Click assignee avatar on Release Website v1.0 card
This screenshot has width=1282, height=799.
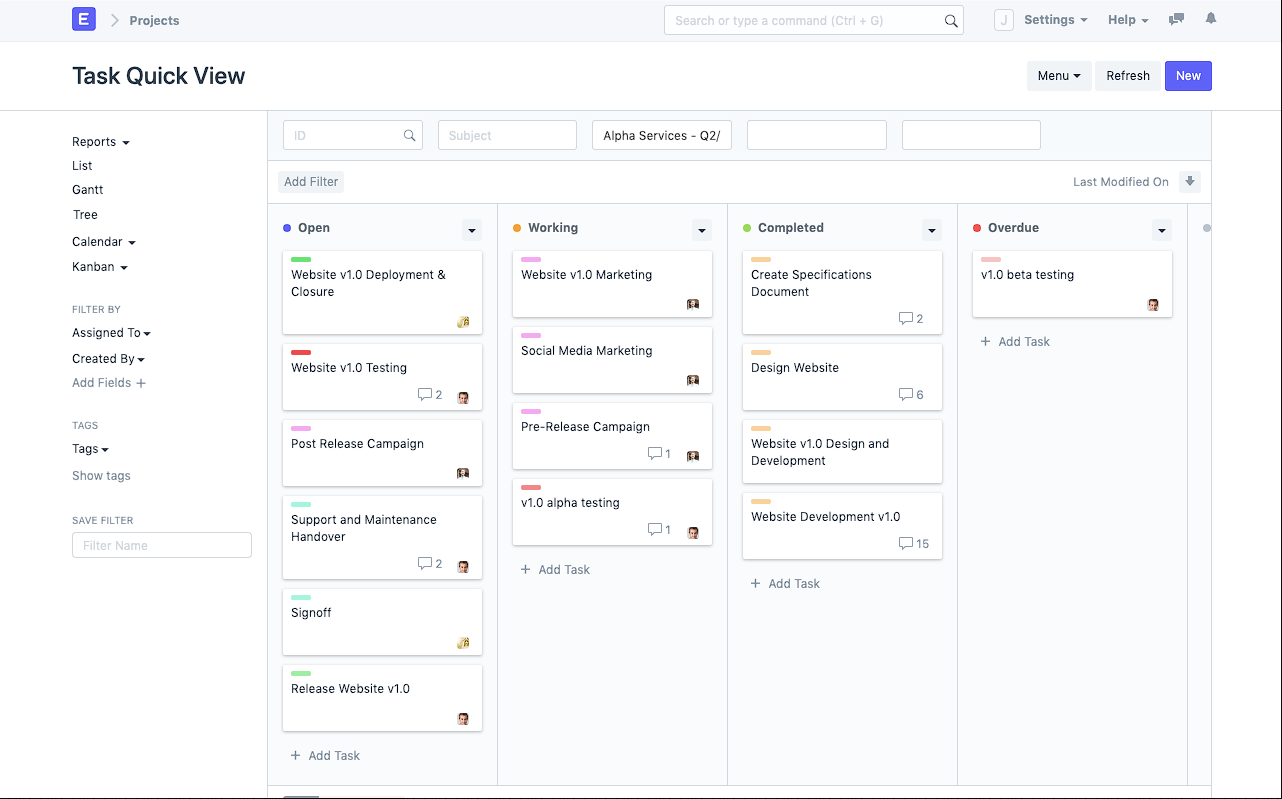[463, 719]
